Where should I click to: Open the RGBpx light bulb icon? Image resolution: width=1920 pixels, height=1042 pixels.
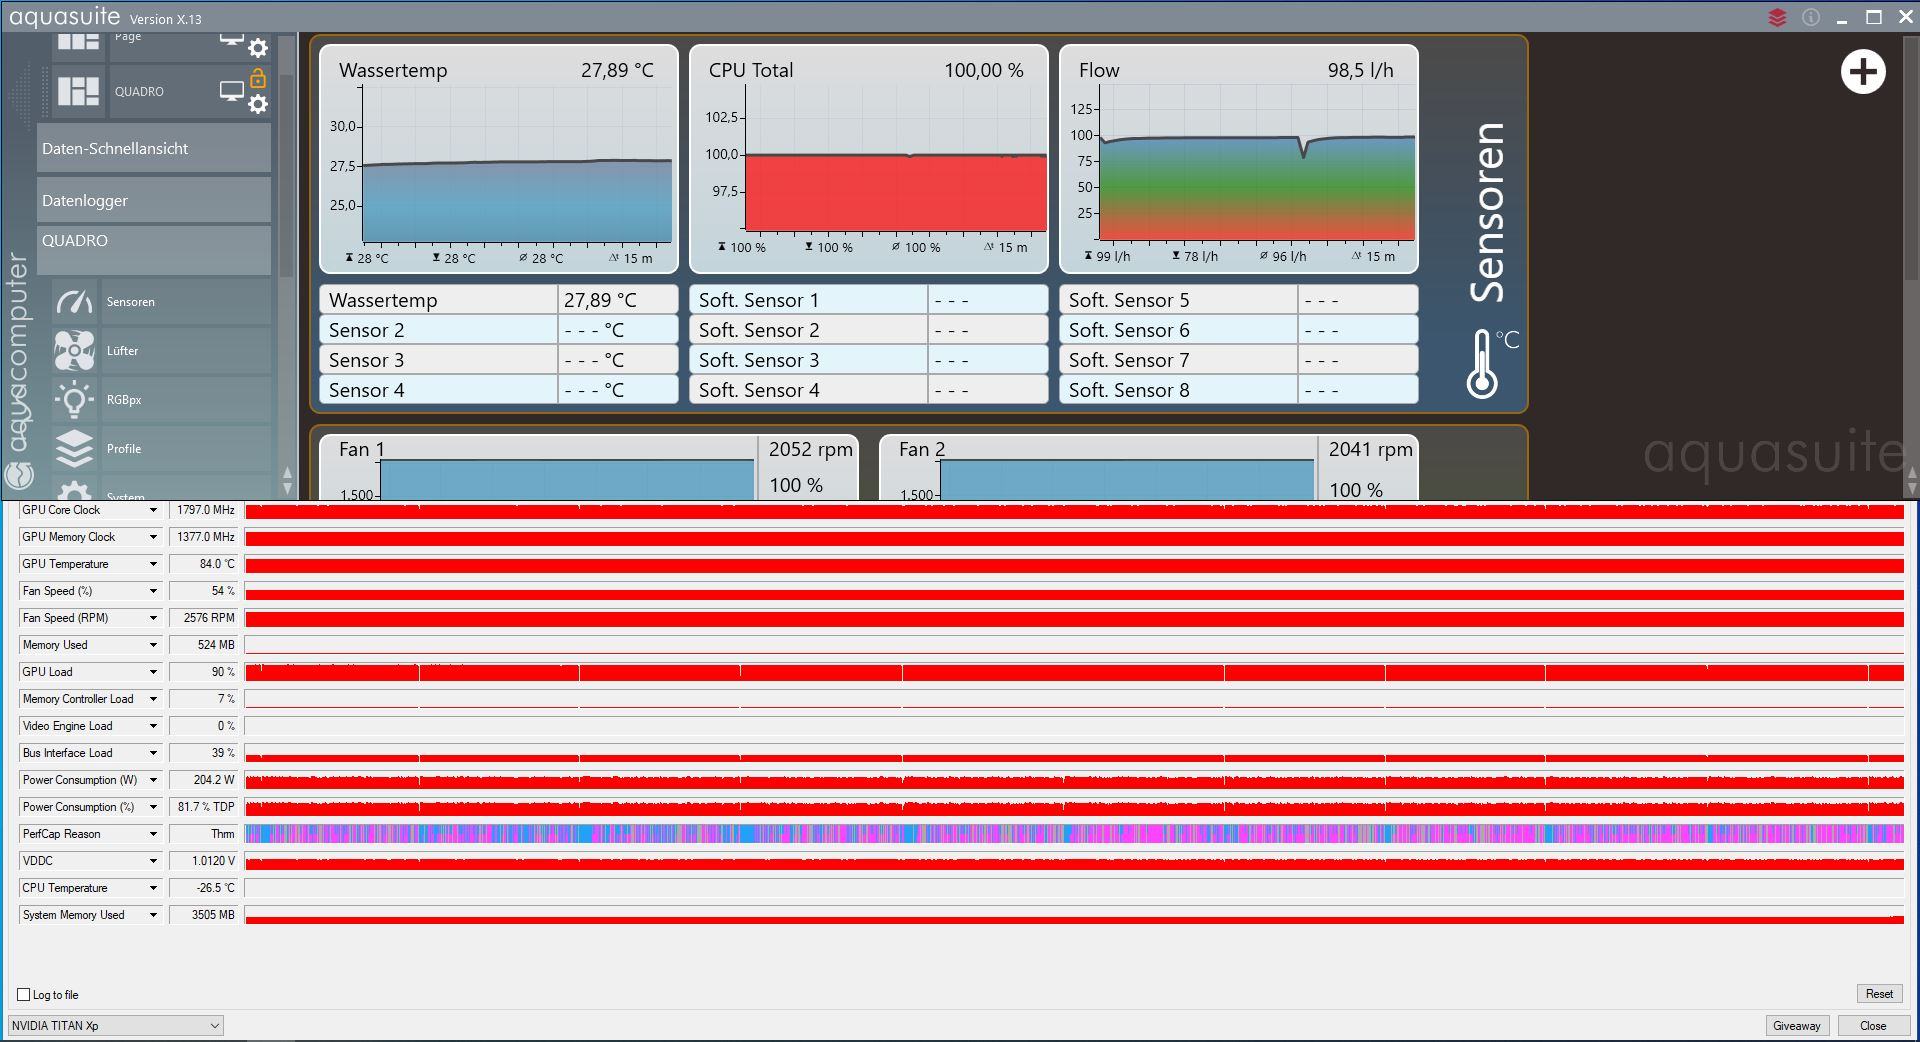coord(74,400)
